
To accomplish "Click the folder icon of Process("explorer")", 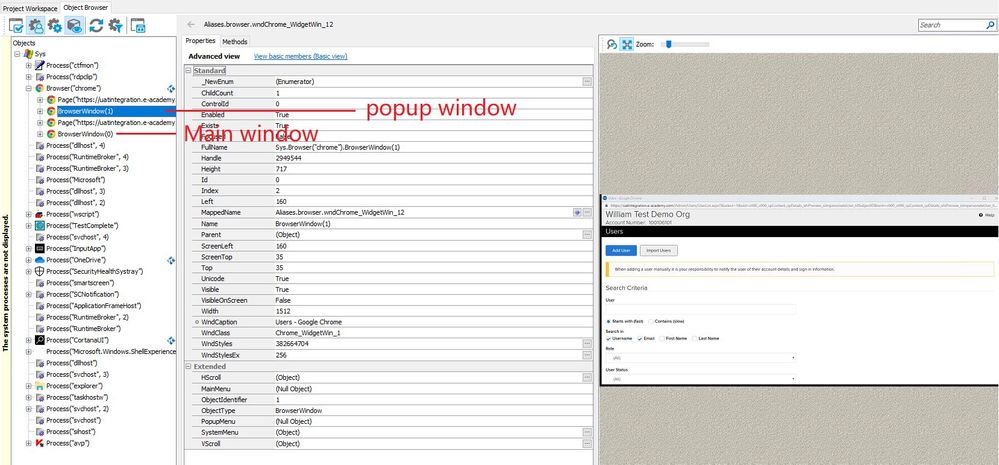I will tap(40, 386).
